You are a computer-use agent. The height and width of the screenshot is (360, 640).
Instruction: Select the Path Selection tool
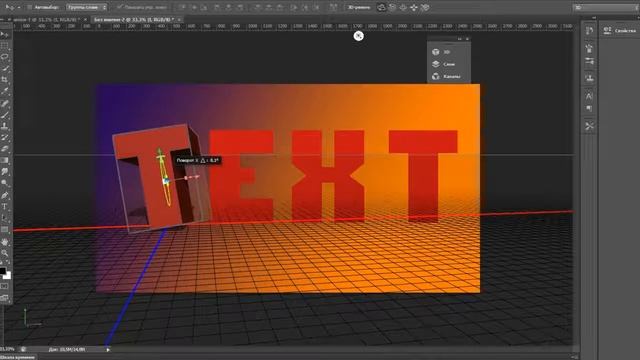(4, 218)
